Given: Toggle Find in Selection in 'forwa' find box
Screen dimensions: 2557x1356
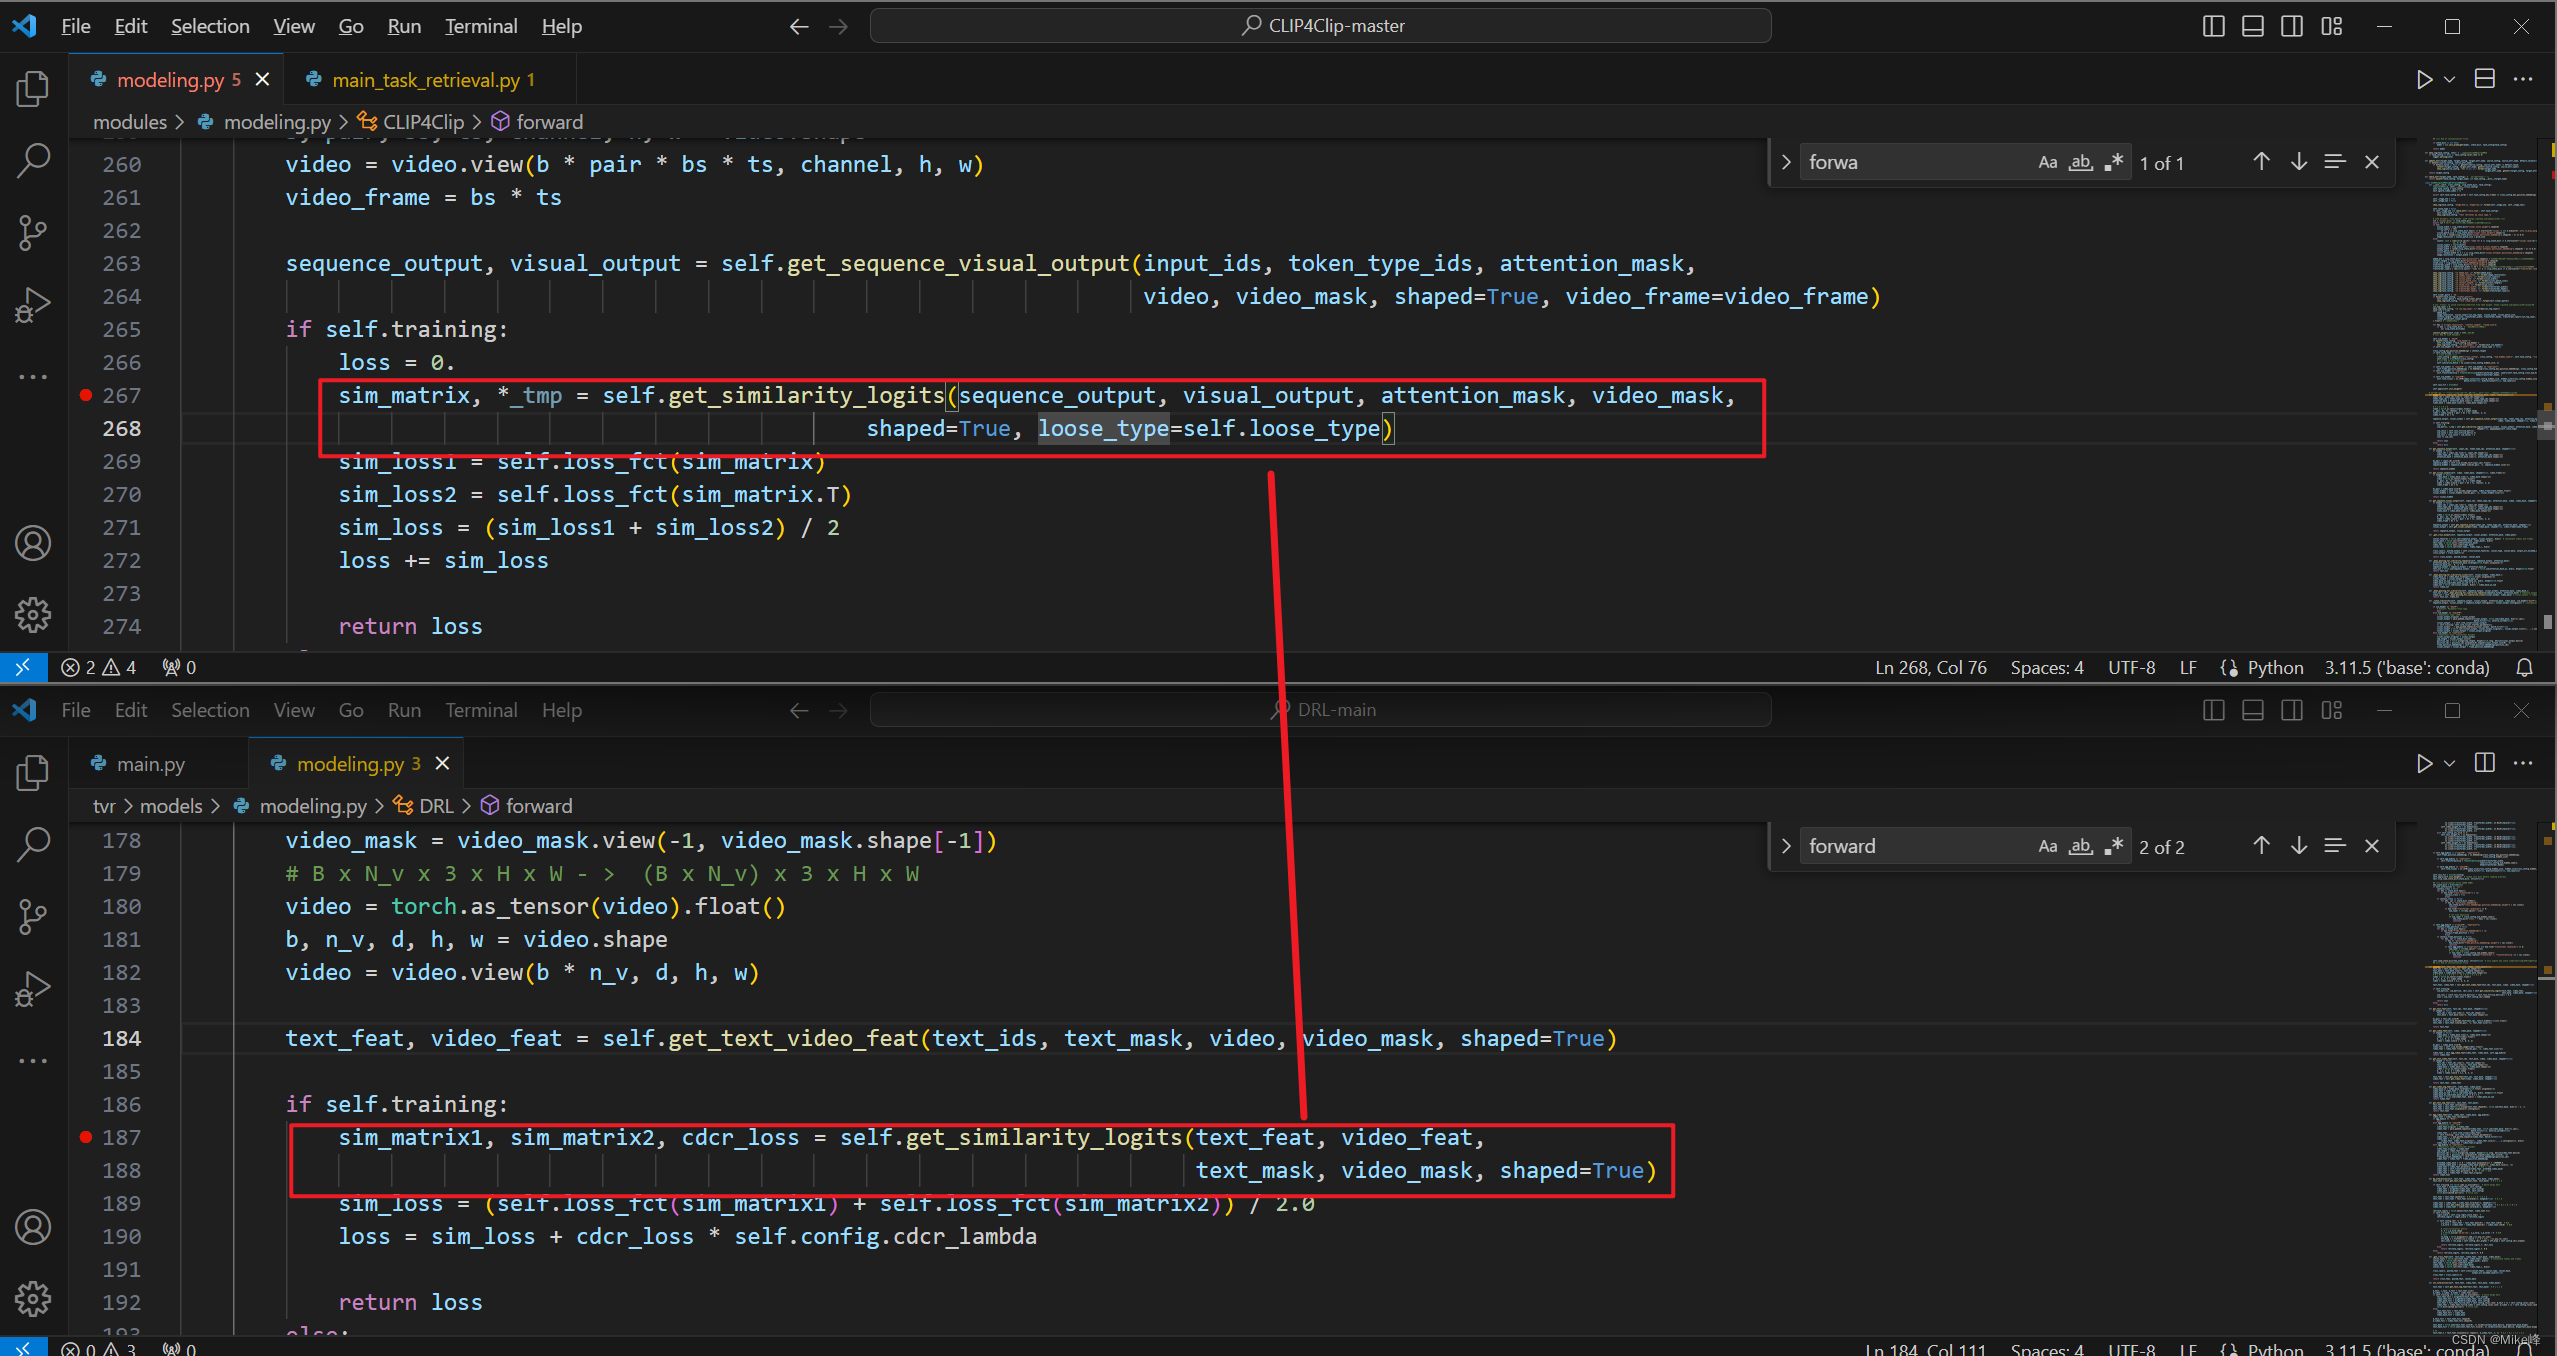Looking at the screenshot, I should (2335, 162).
